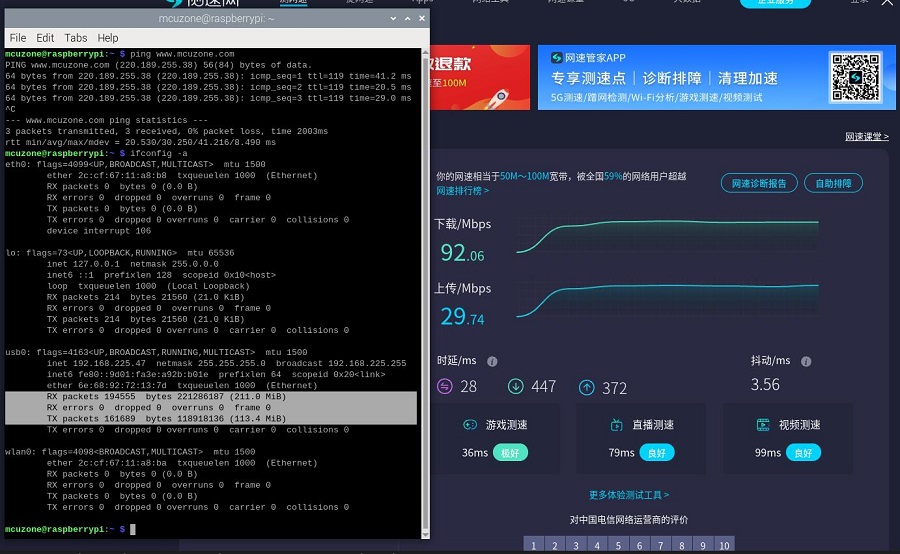This screenshot has height=554, width=900.
Task: Click the wlan0 interface flags line
Action: point(130,452)
